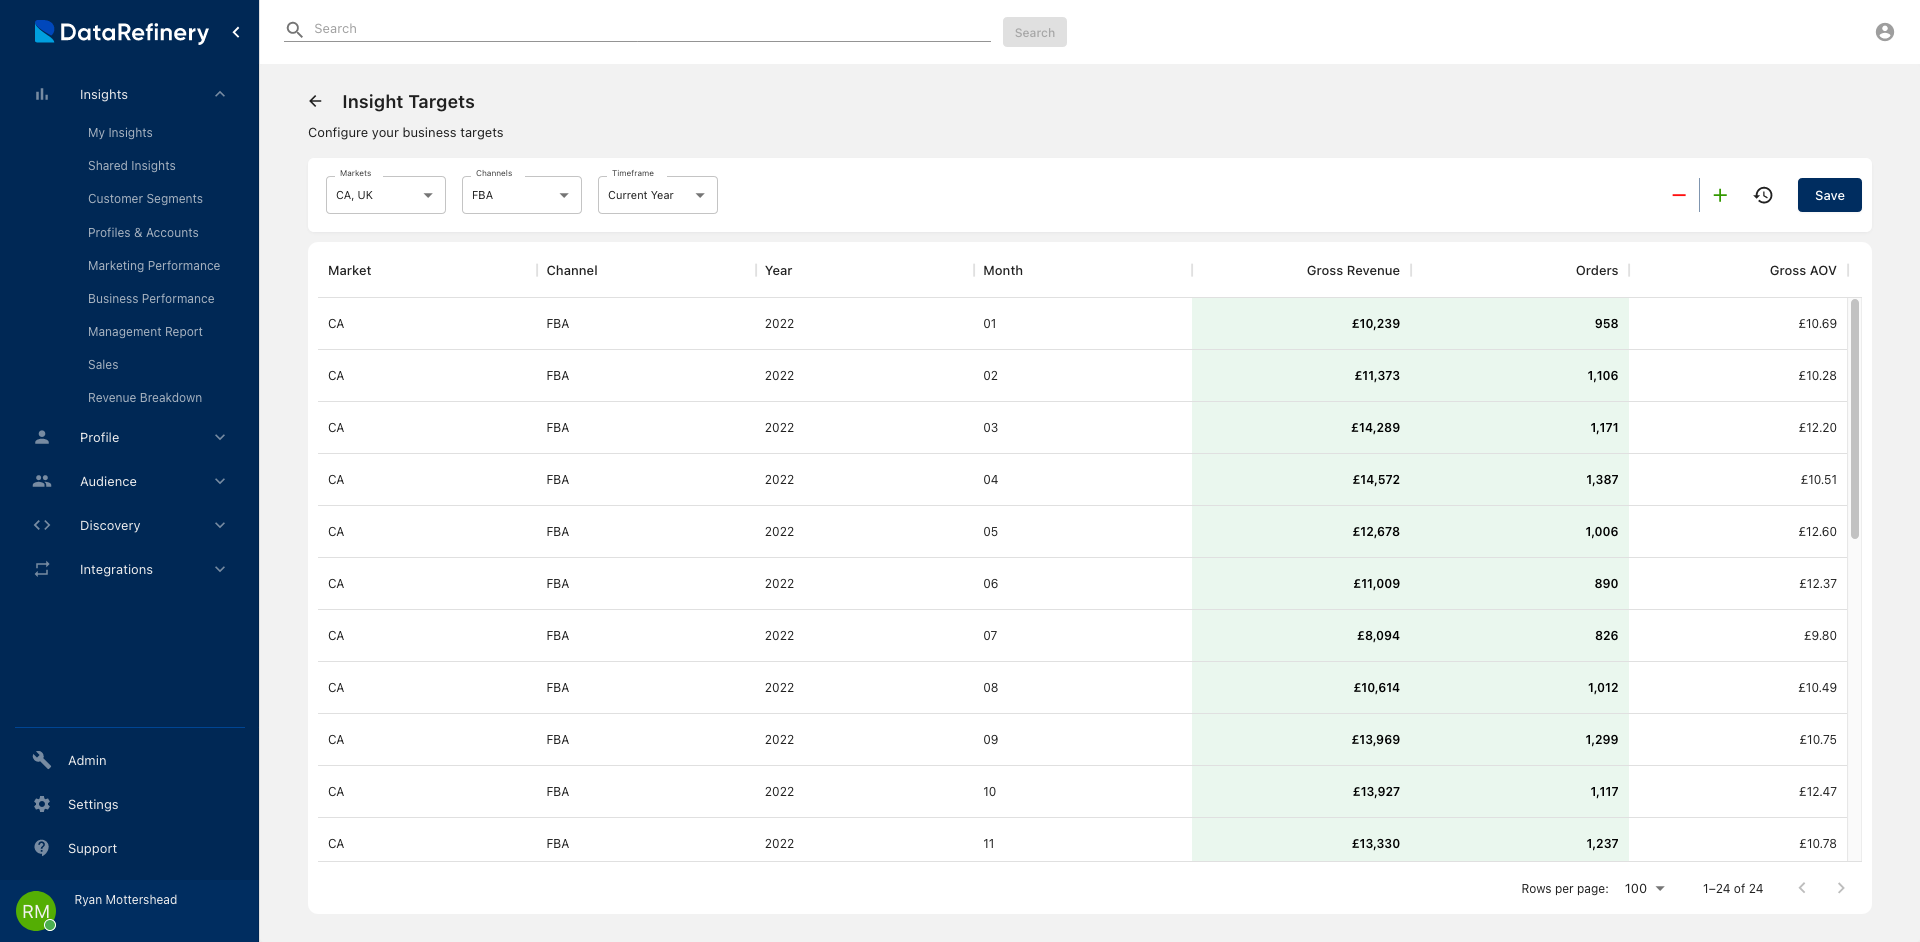The image size is (1920, 942).
Task: Expand the Audience section
Action: pyautogui.click(x=220, y=481)
